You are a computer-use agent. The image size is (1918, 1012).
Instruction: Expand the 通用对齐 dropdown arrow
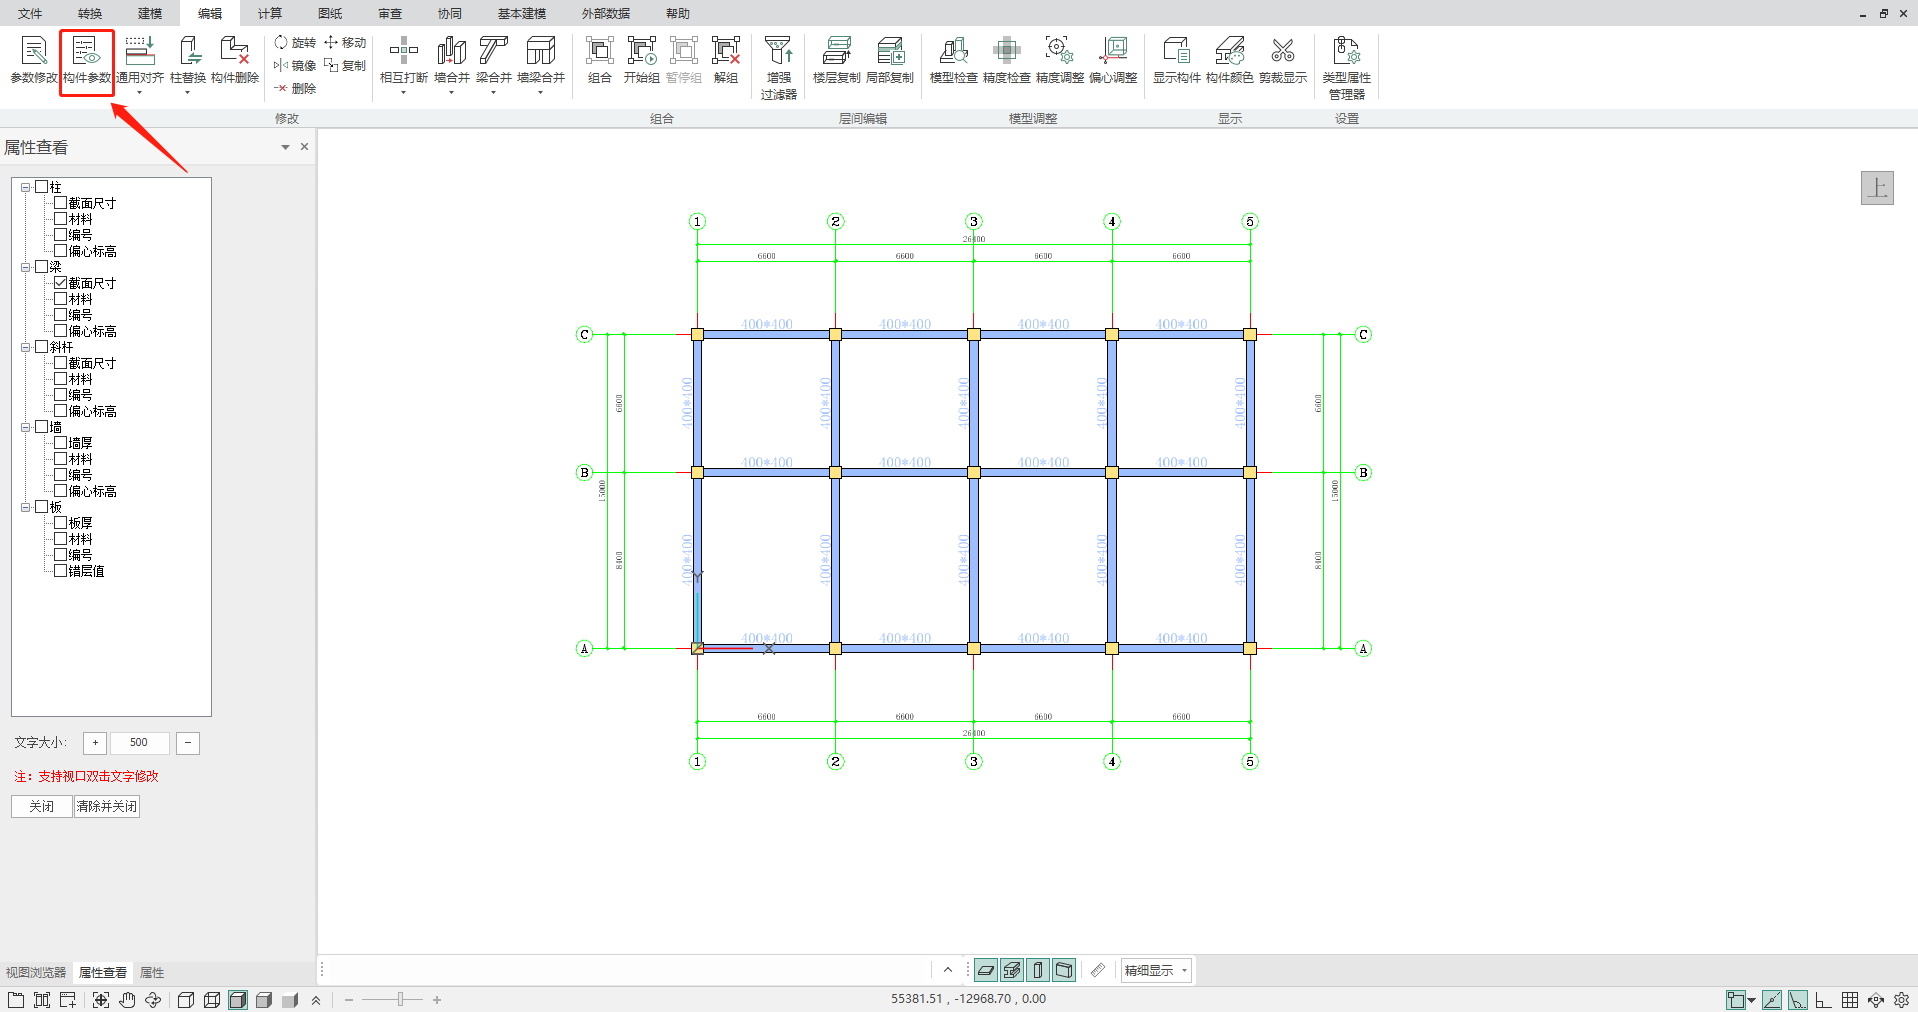[139, 93]
